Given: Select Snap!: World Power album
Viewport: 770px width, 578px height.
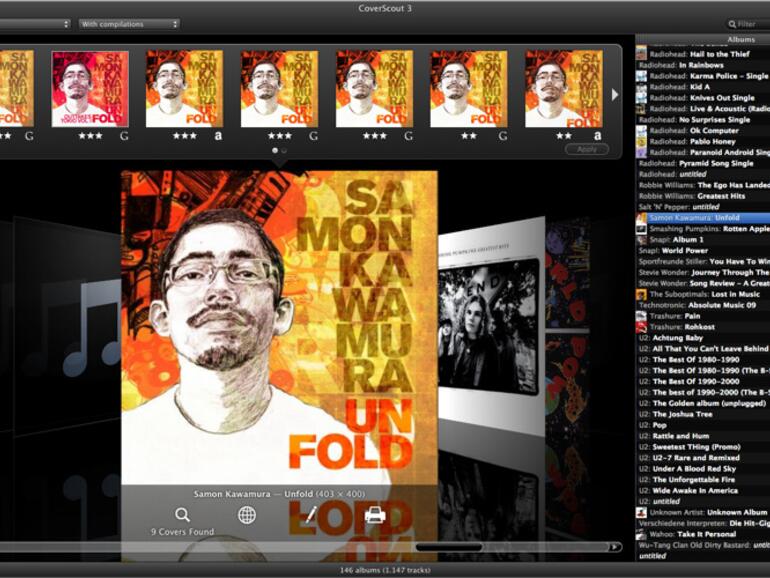Looking at the screenshot, I should pyautogui.click(x=703, y=250).
